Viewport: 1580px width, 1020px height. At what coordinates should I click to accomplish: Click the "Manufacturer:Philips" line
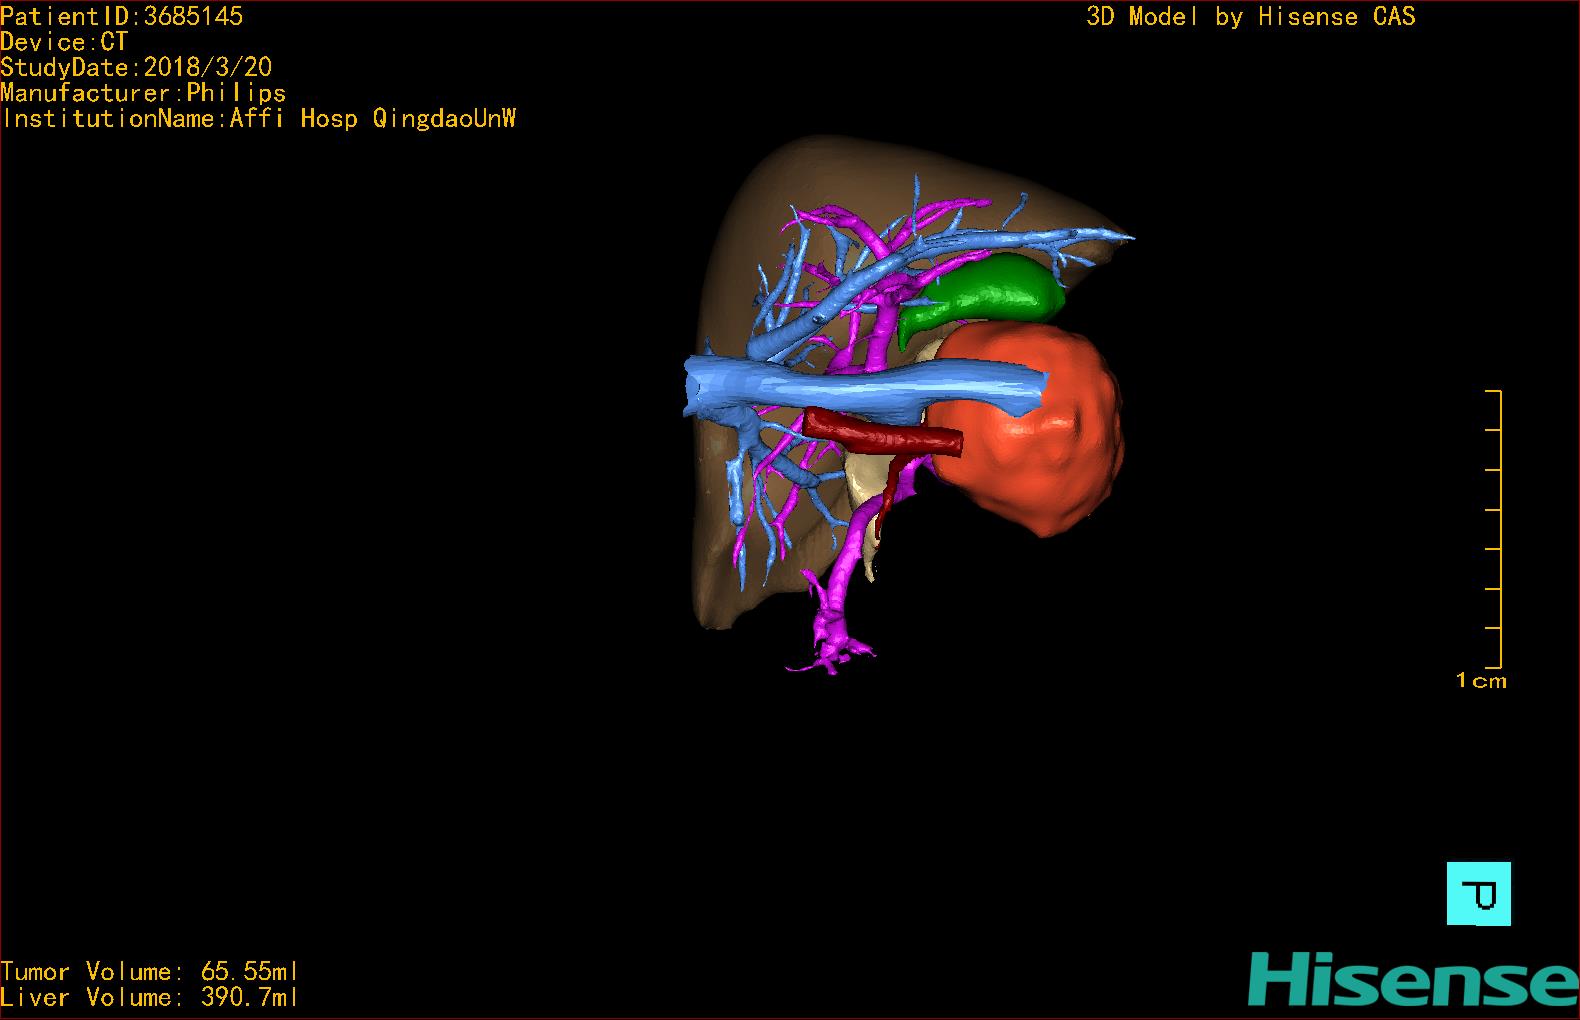(143, 93)
